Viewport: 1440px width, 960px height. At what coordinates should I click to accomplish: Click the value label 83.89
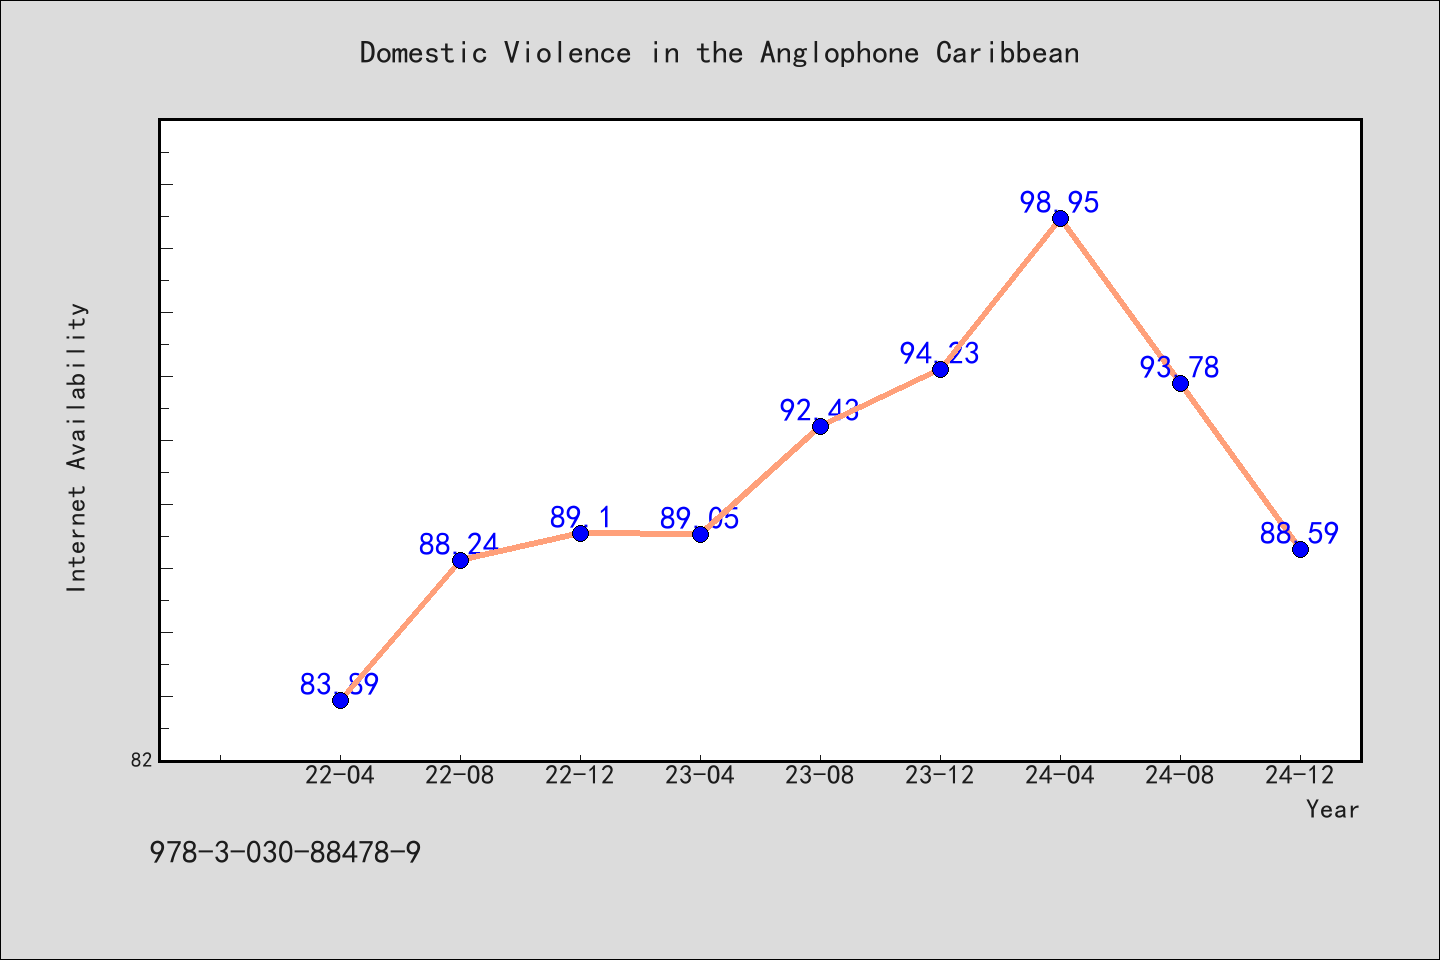click(340, 685)
